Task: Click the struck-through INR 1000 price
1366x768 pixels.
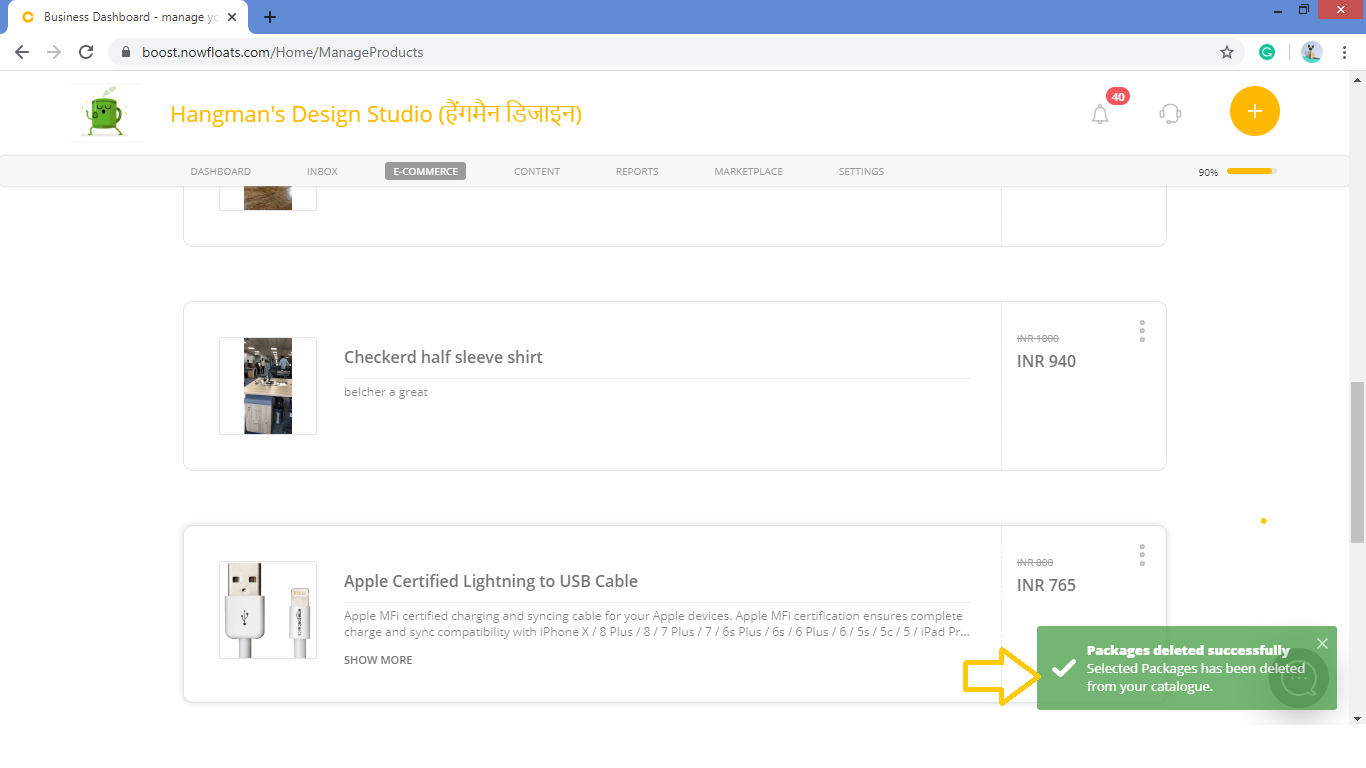Action: pos(1038,339)
